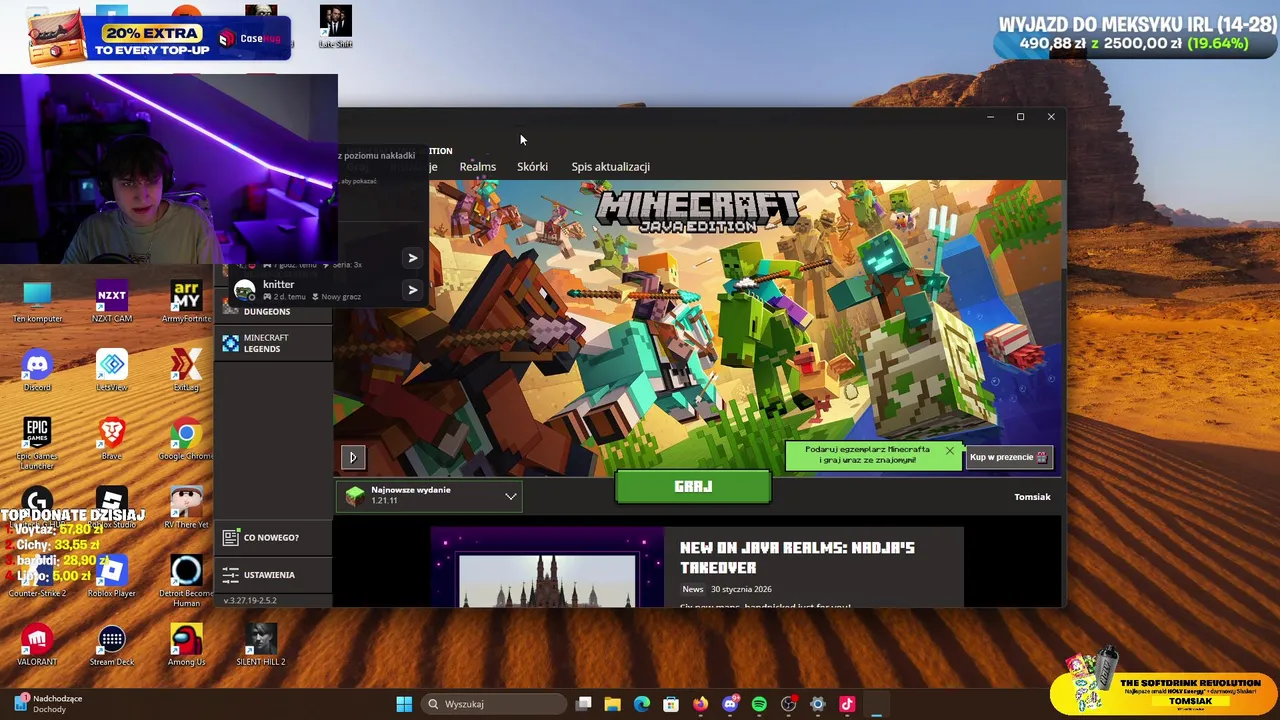Open the Windows Start menu

pyautogui.click(x=404, y=704)
